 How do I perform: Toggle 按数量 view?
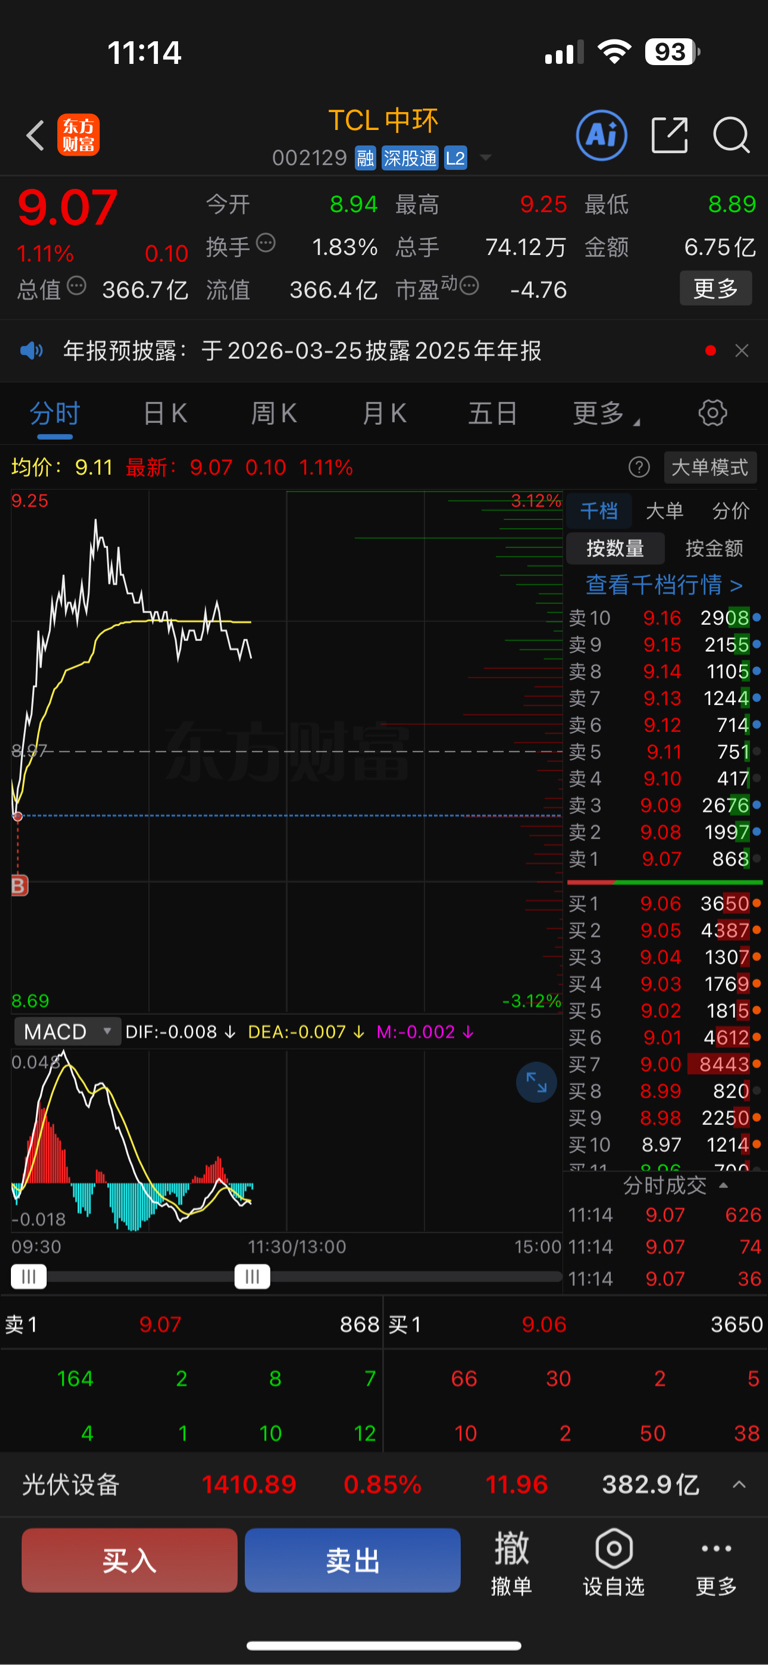[x=615, y=548]
